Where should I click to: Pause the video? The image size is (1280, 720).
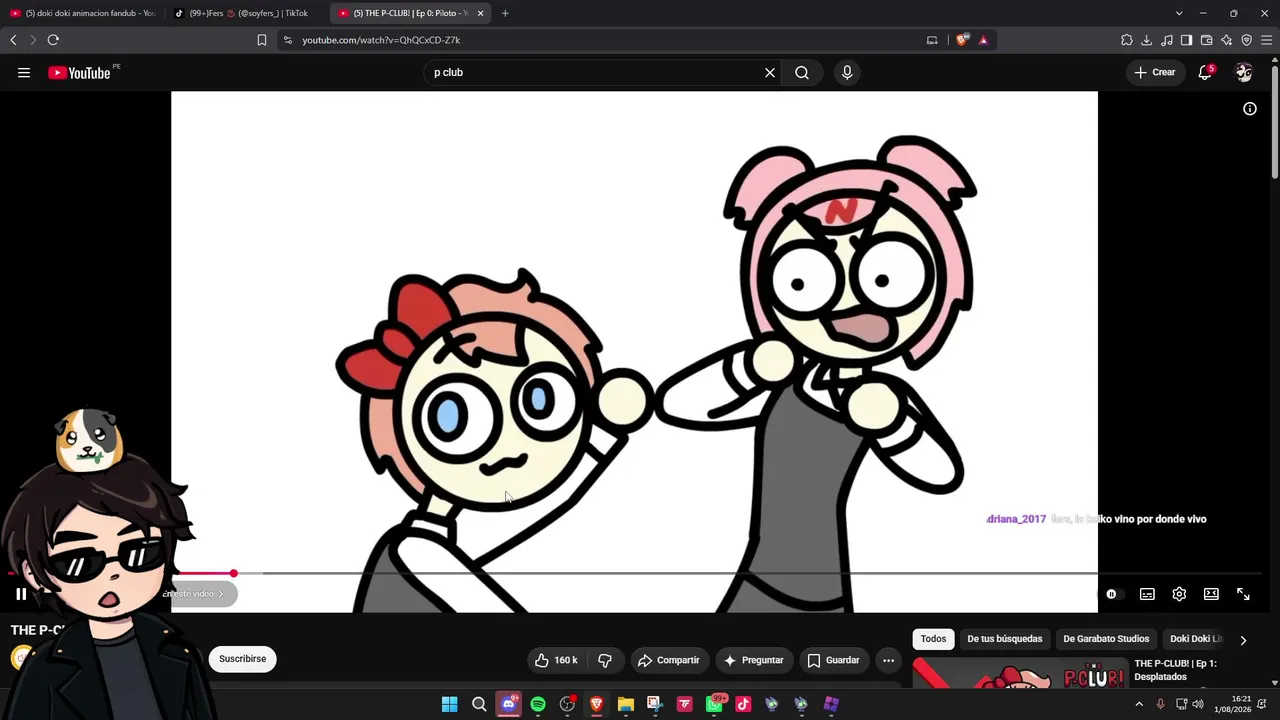point(21,594)
